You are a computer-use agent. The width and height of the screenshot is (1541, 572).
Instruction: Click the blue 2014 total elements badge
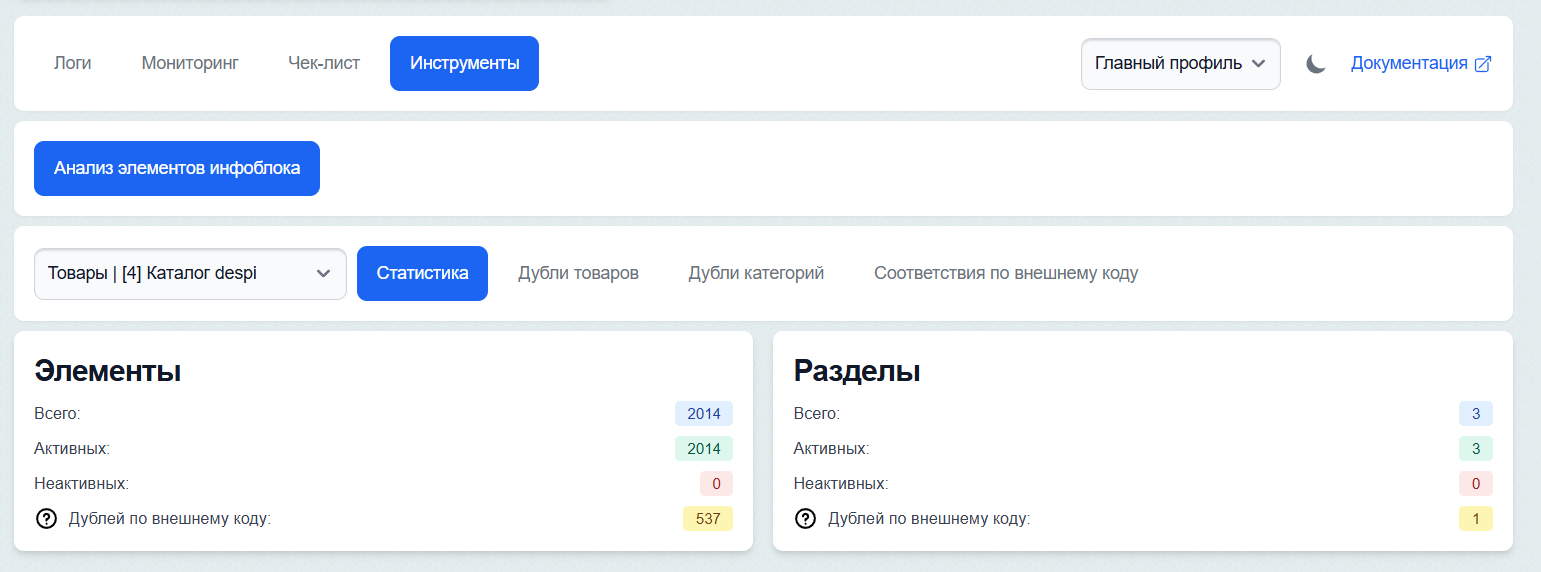click(x=703, y=414)
